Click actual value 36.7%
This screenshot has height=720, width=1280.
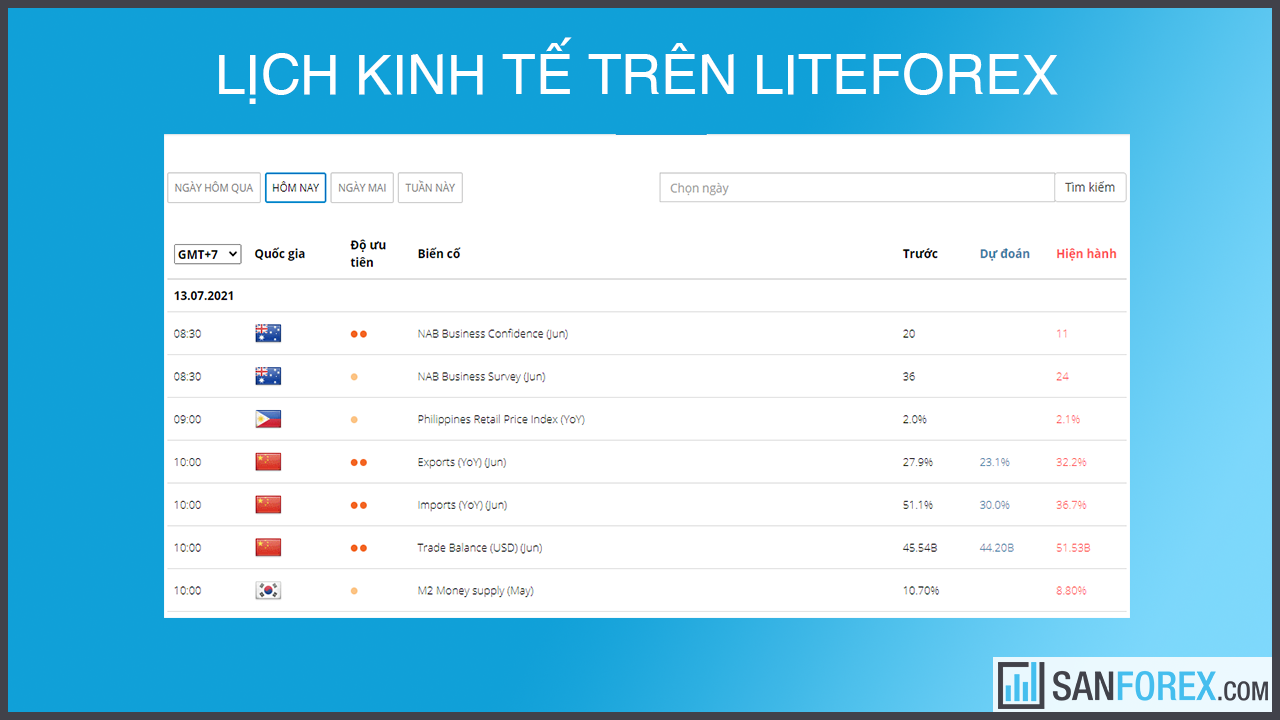1071,506
